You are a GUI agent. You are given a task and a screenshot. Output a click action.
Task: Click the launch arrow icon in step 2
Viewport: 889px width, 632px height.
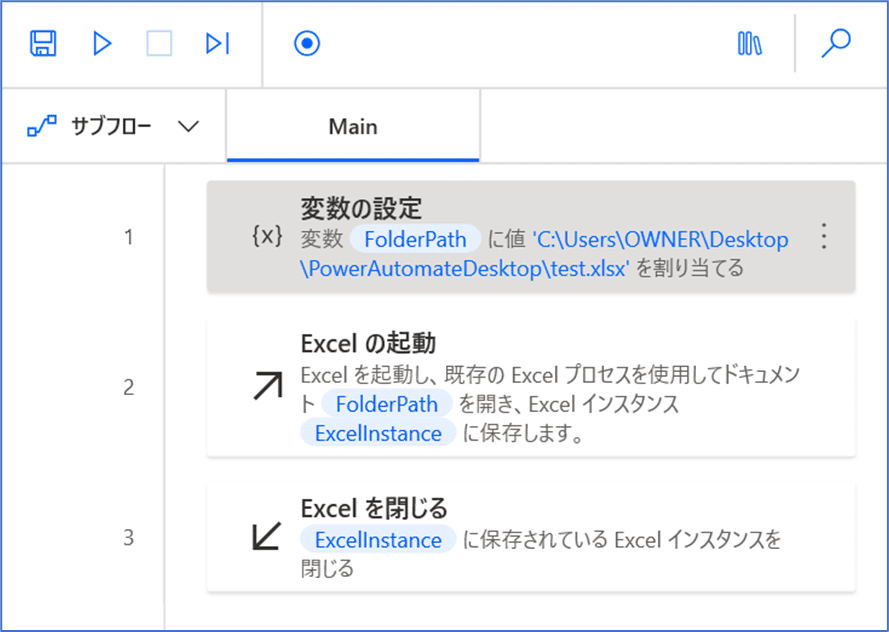tap(268, 386)
